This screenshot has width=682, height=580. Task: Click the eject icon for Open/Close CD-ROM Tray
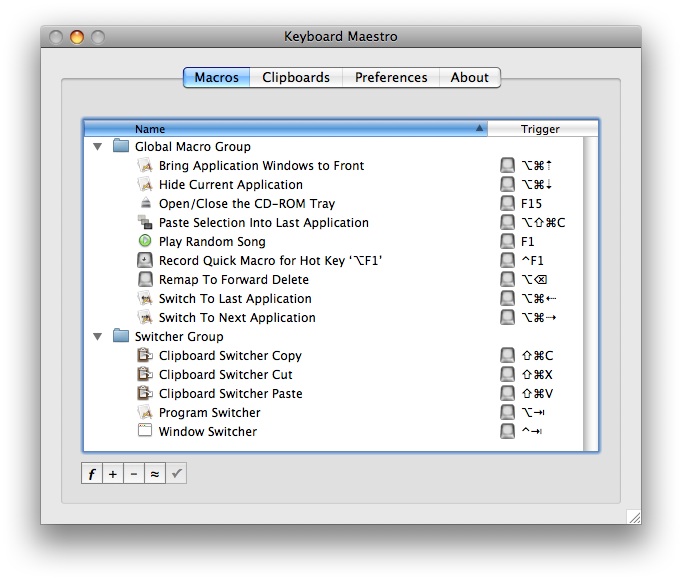coord(145,203)
